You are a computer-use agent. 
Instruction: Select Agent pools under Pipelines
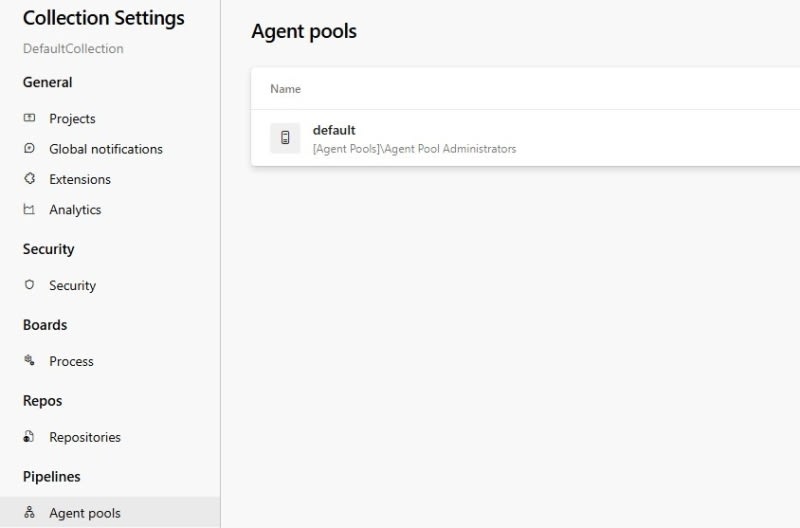tap(85, 513)
